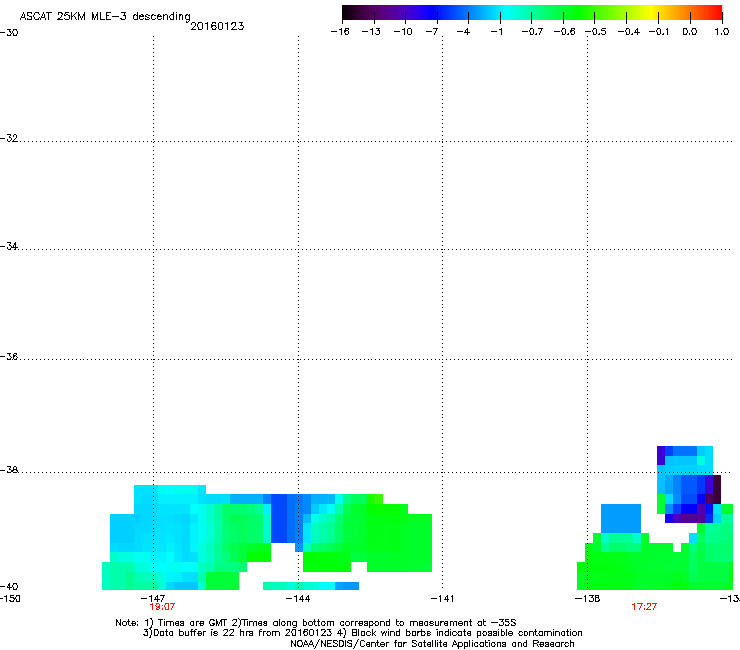Click the -150 longitude axis label
The width and height of the screenshot is (740, 650).
tap(10, 599)
